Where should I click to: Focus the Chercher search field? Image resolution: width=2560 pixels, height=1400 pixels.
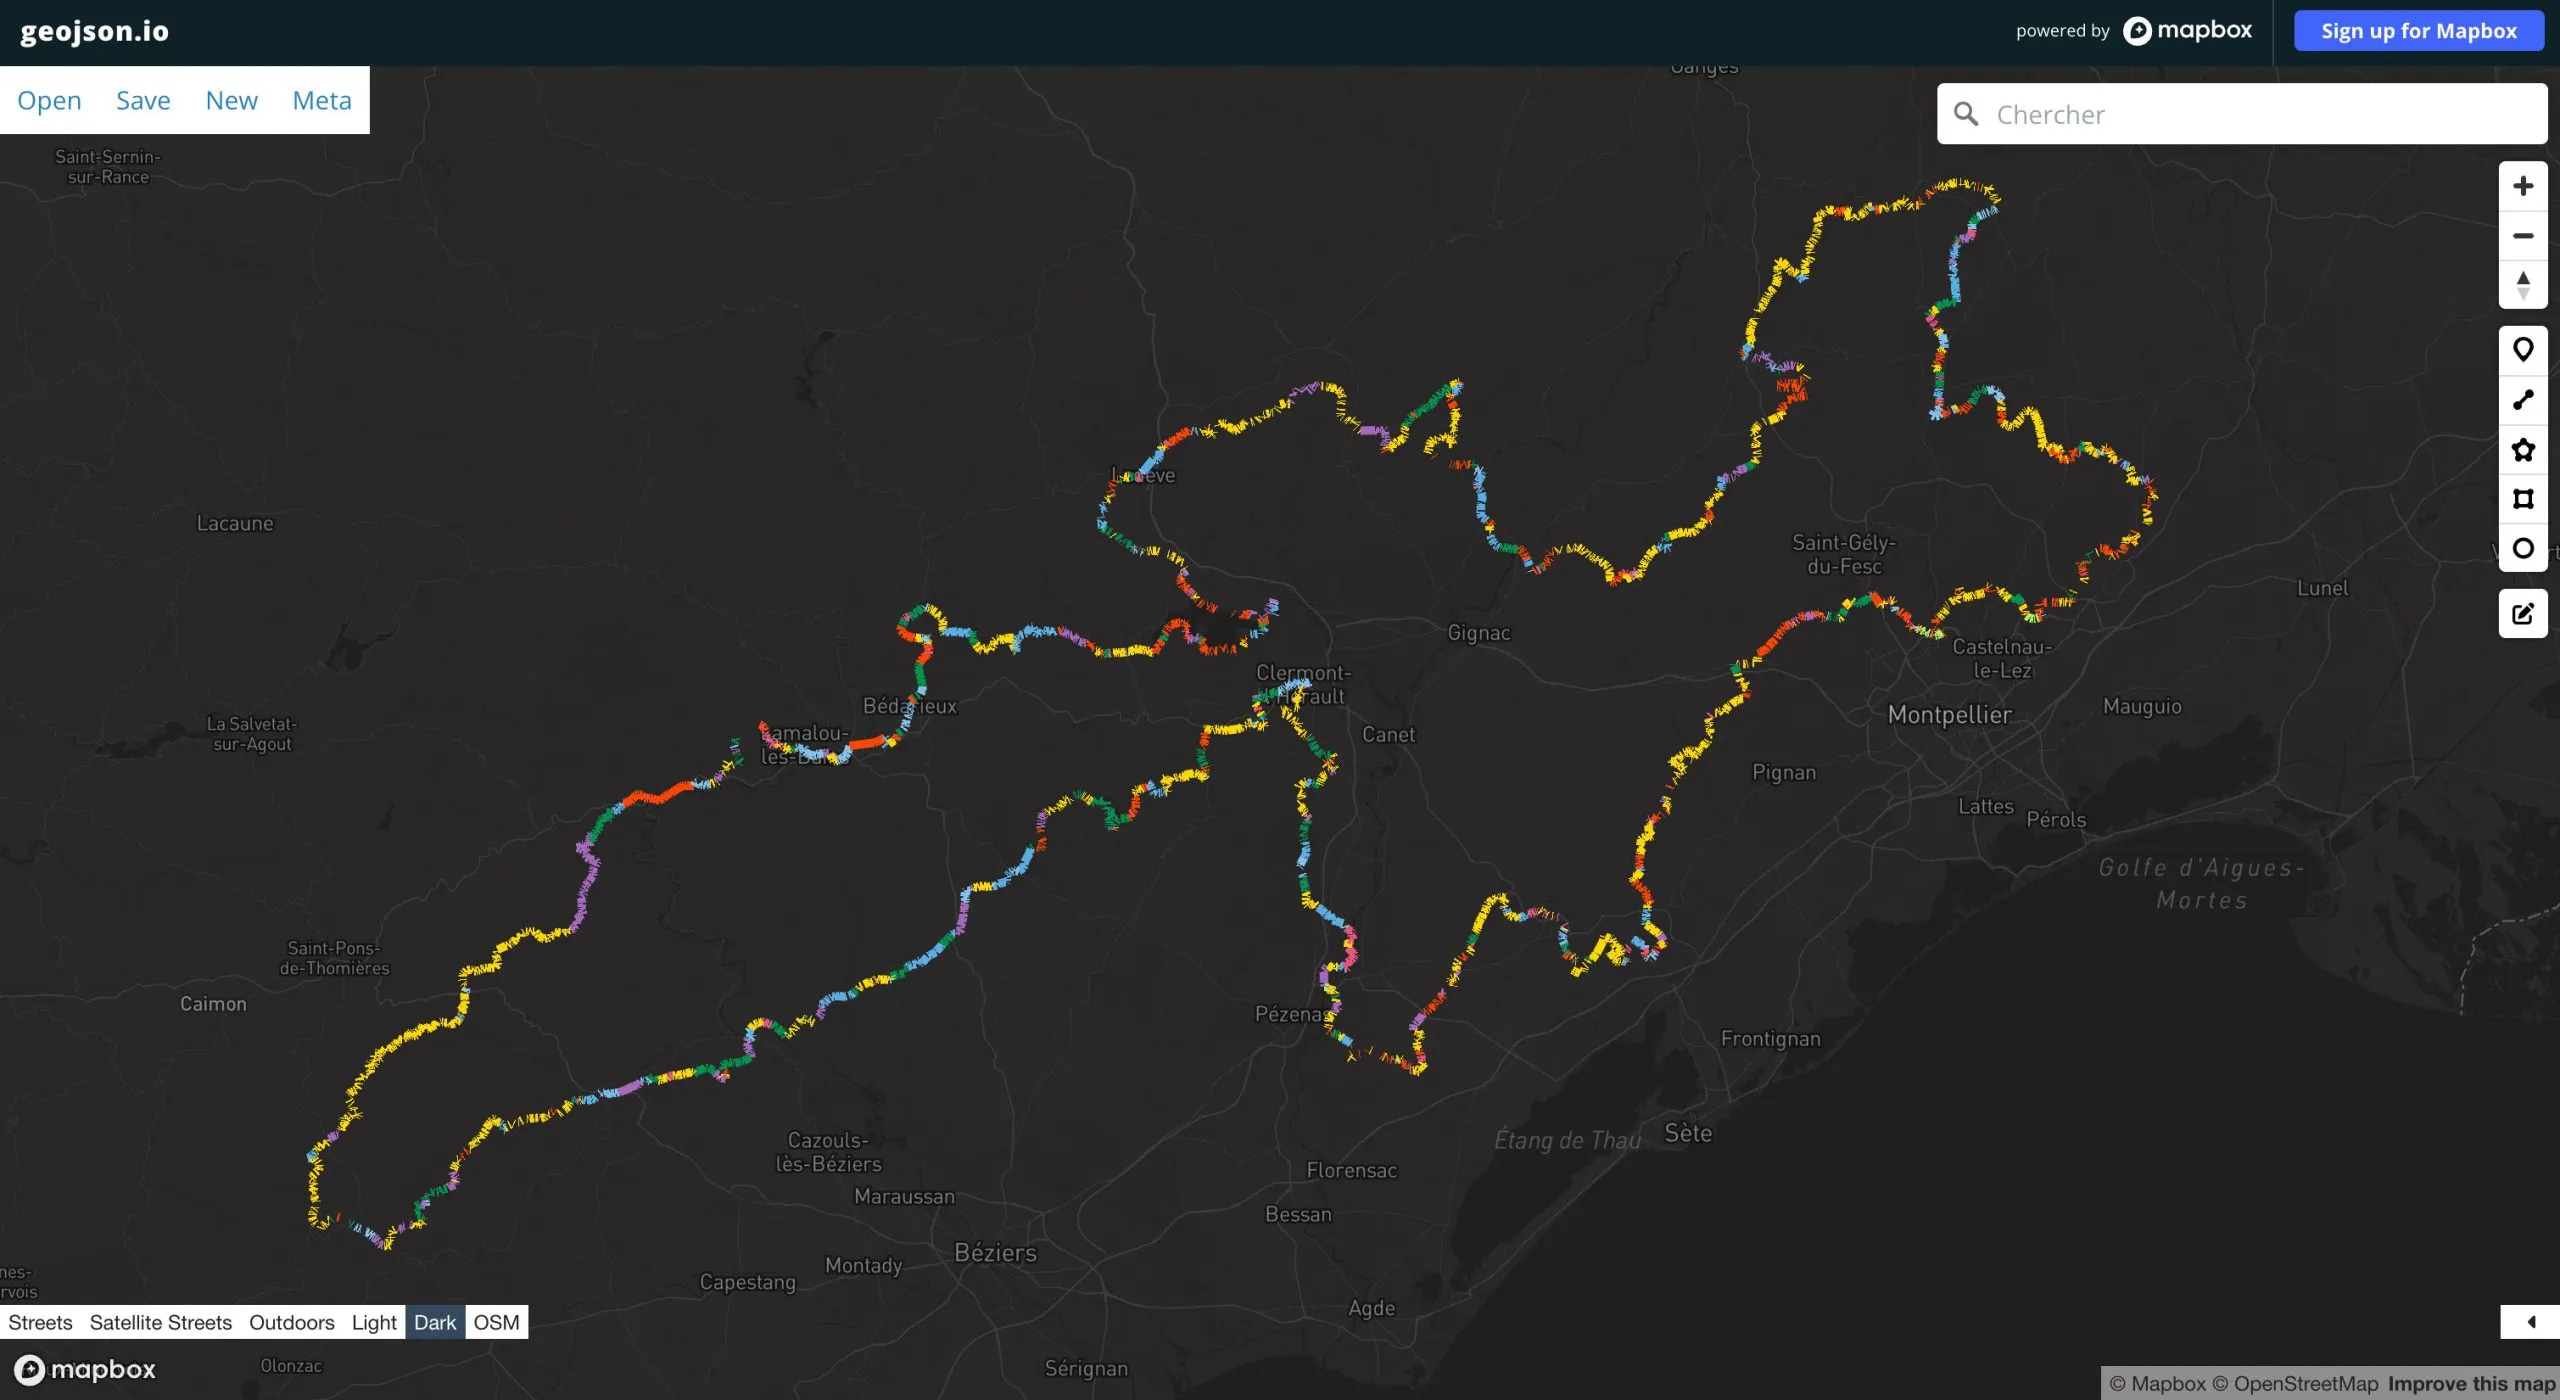pyautogui.click(x=2242, y=114)
